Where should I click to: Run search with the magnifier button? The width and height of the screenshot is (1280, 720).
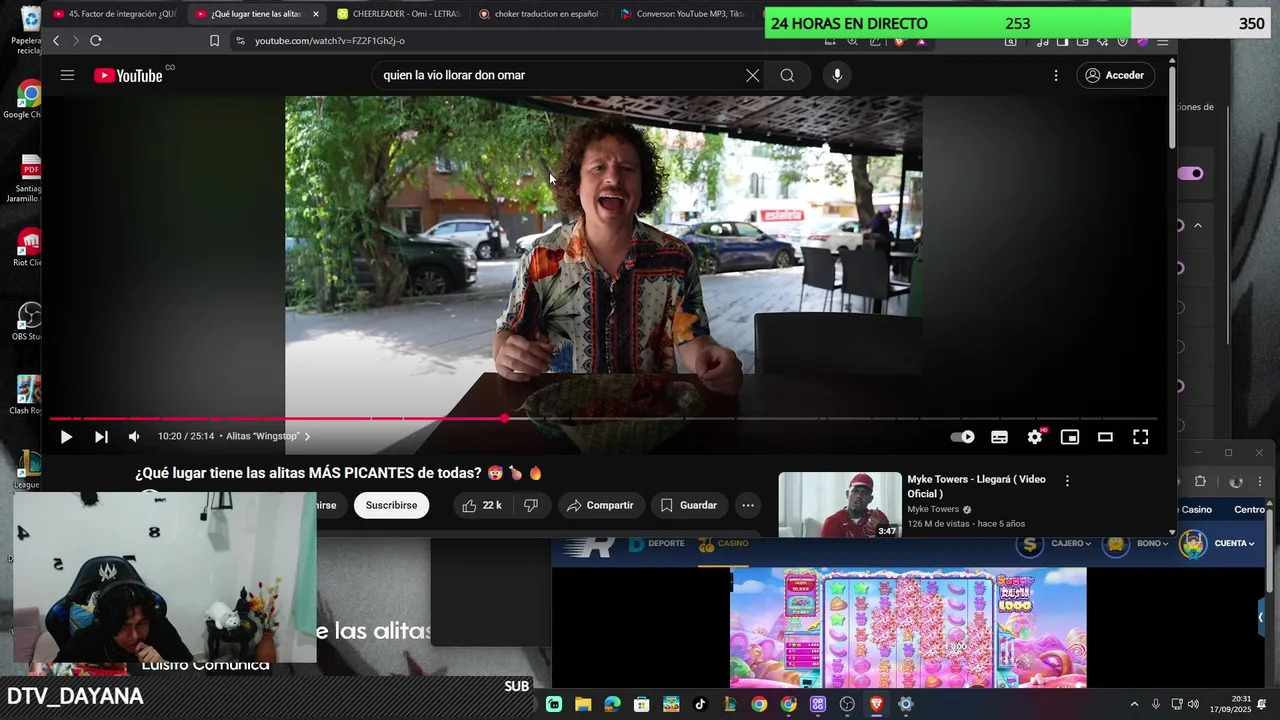pos(787,75)
